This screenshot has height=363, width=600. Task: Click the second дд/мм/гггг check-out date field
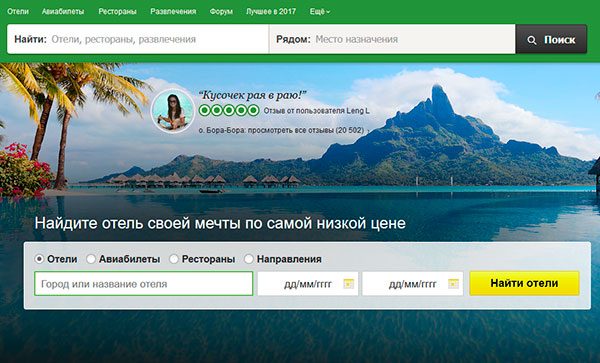pos(412,283)
